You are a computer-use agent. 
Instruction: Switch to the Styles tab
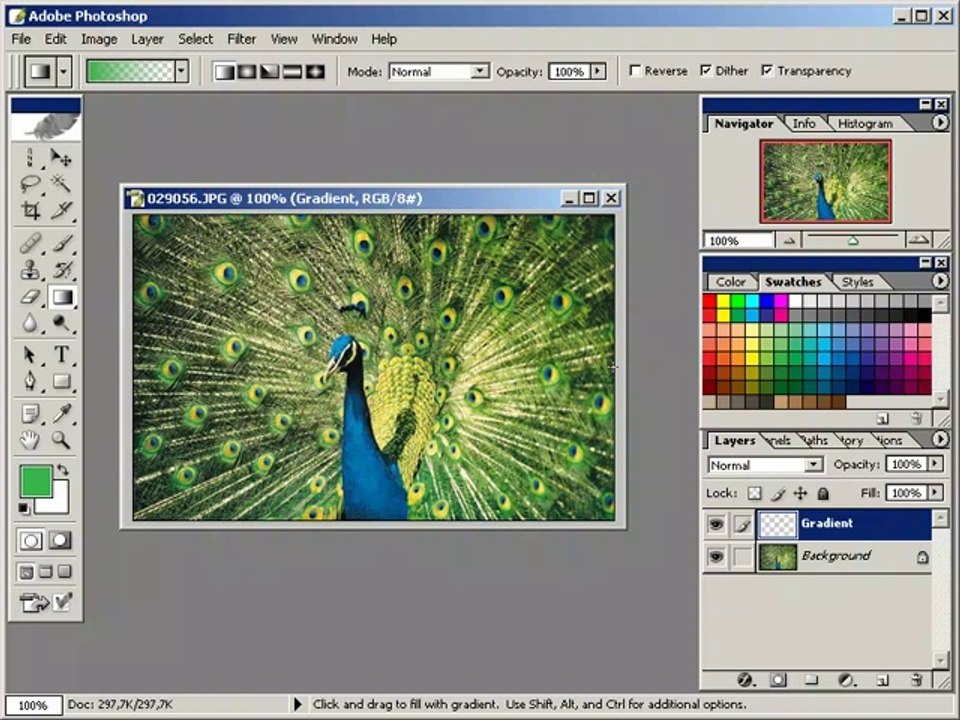(x=857, y=282)
